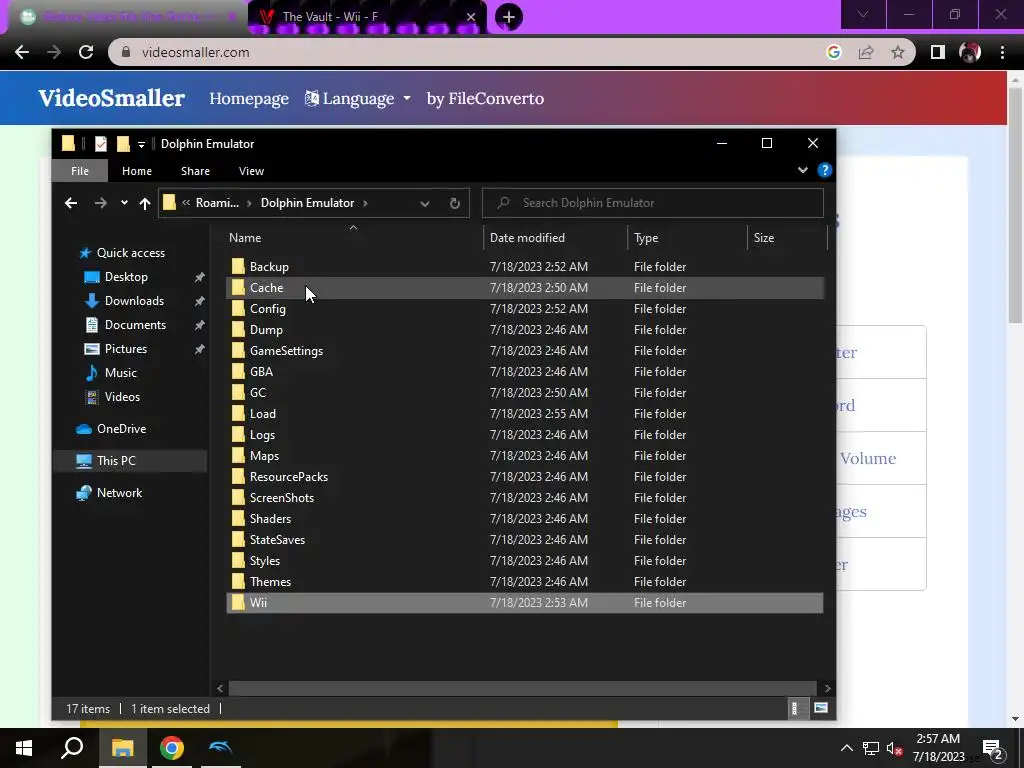
Task: Open OneDrive in navigation pane
Action: pyautogui.click(x=121, y=428)
